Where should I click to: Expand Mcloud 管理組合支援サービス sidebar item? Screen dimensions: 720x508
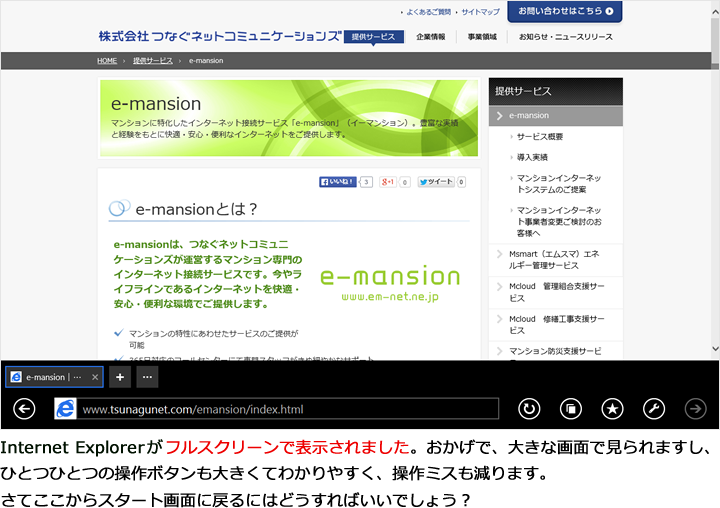click(x=556, y=292)
